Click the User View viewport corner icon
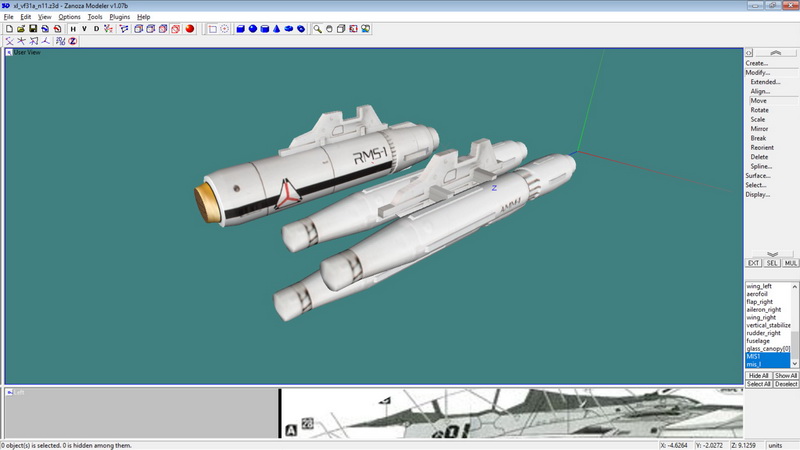800x450 pixels. click(9, 53)
